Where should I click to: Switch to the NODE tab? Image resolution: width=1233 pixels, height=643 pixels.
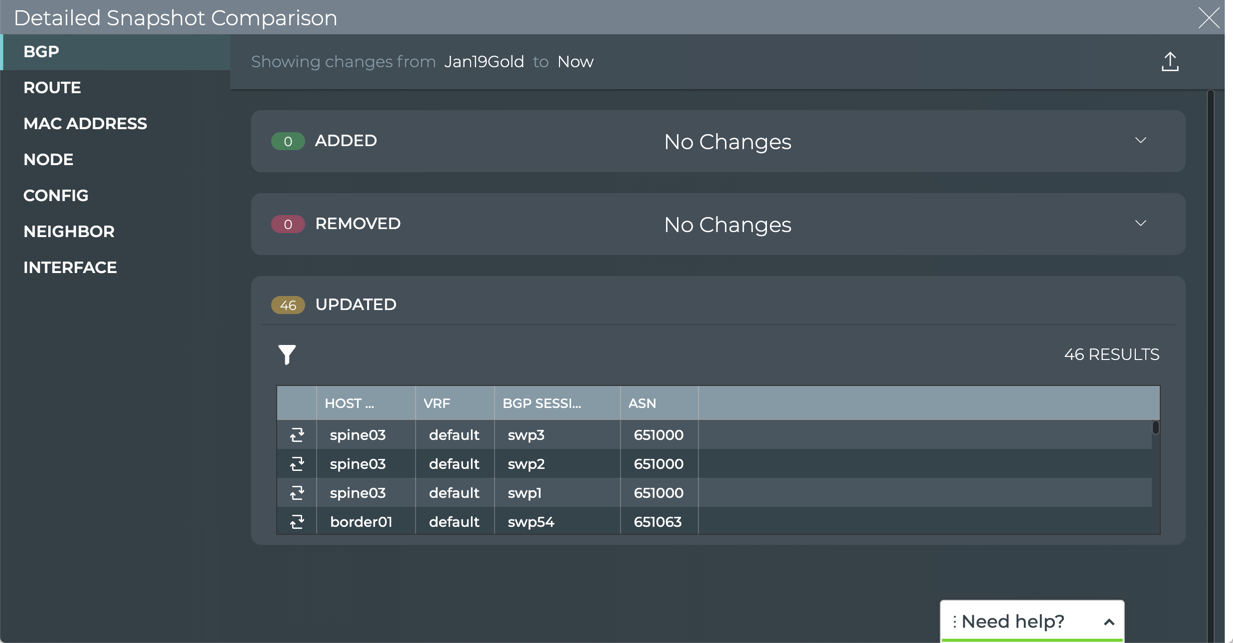[48, 160]
